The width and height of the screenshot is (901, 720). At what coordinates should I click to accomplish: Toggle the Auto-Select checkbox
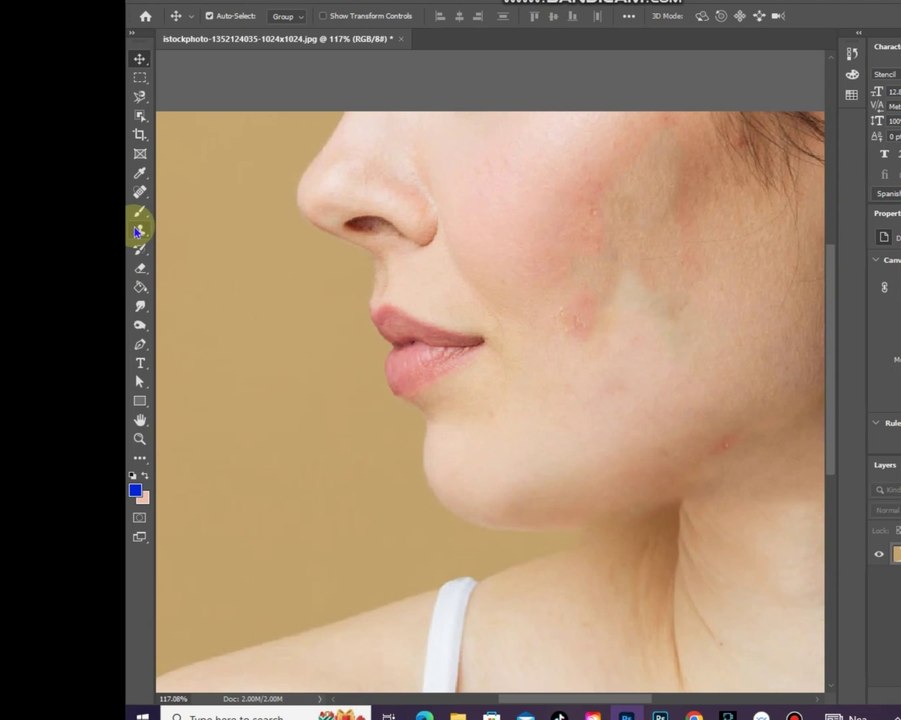point(209,16)
